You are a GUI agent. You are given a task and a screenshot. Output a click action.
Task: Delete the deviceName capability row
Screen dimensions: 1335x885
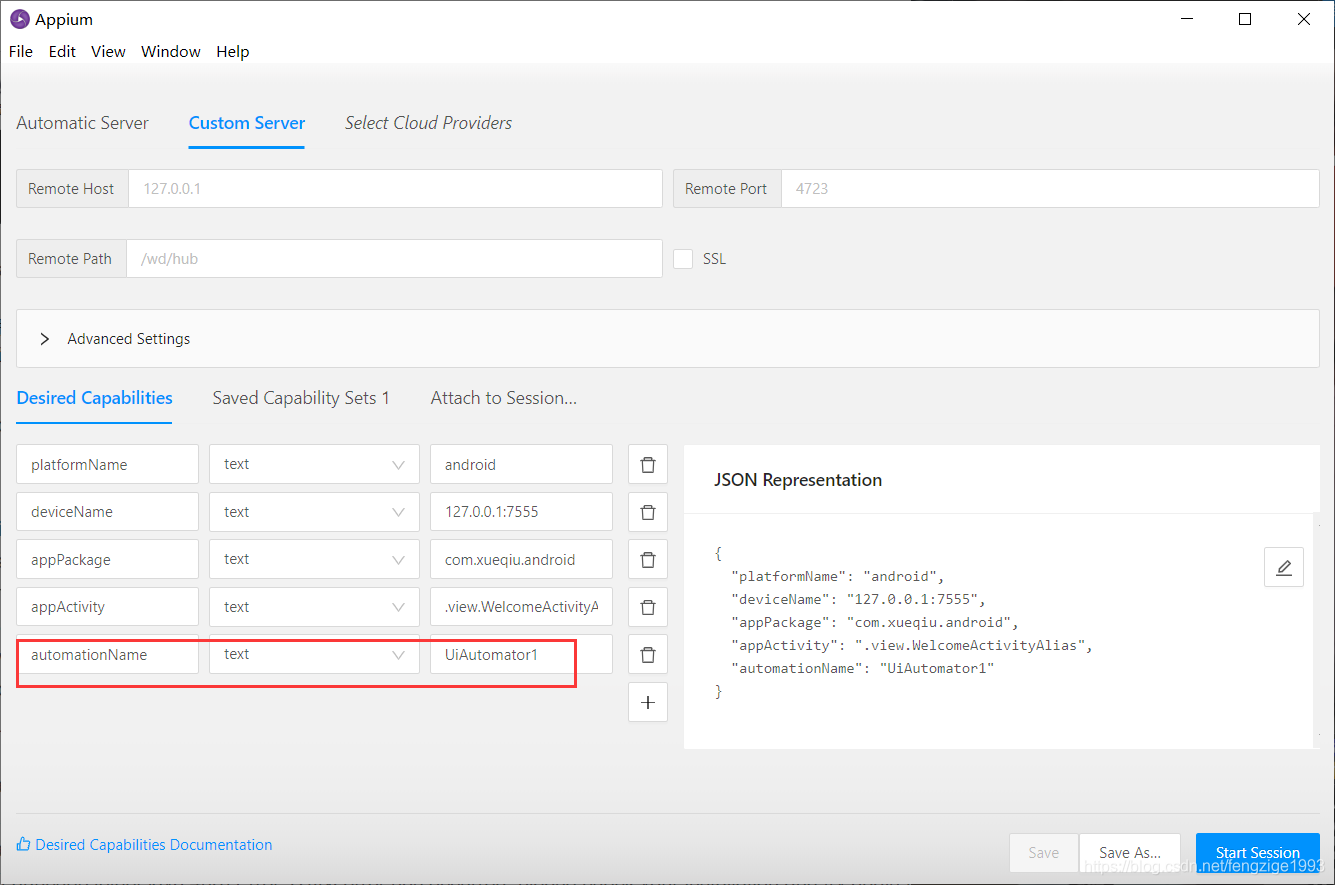pos(648,512)
